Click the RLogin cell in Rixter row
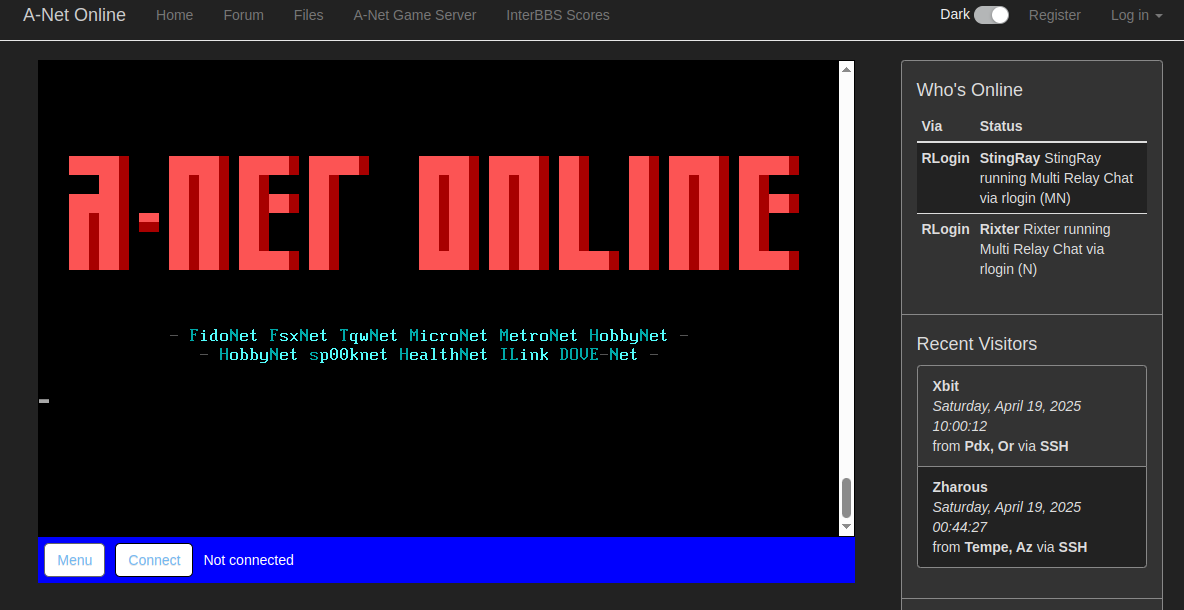The image size is (1184, 610). point(945,229)
